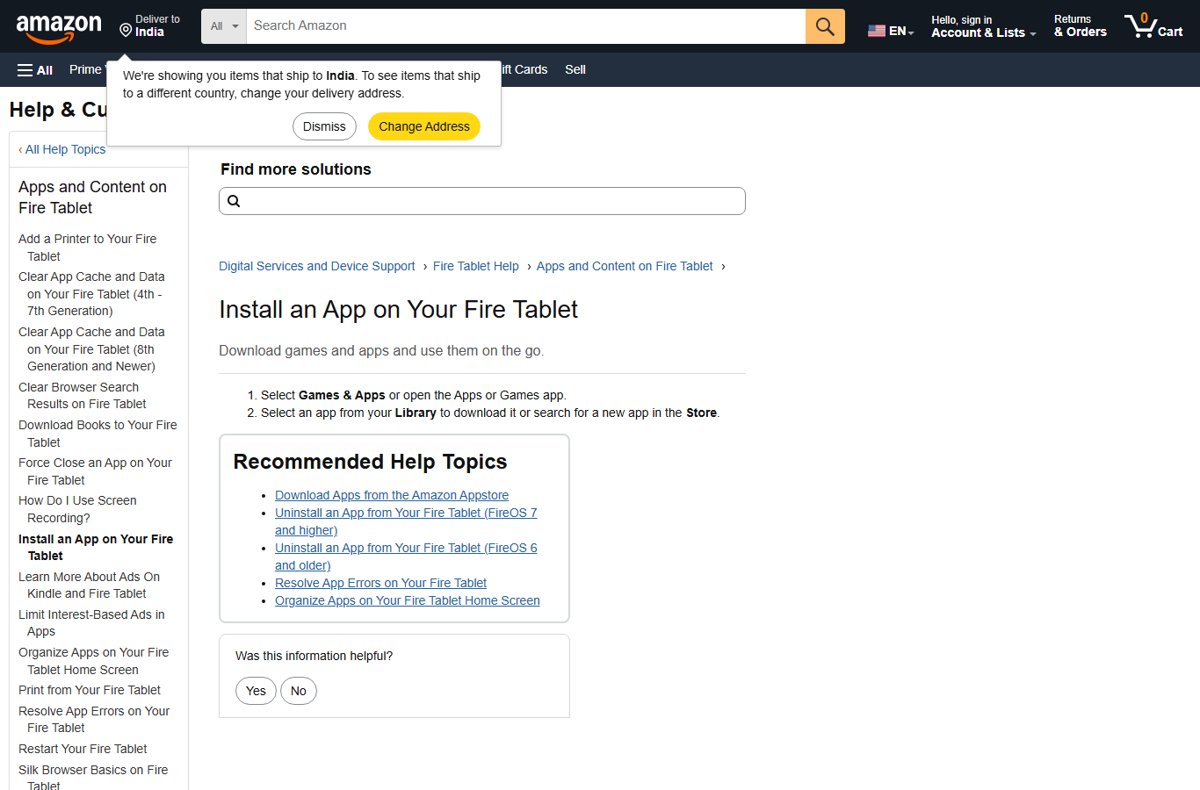Open recommended Organize Apps on Home Screen link
Screen dimensions: 1200x790
pyautogui.click(x=407, y=601)
